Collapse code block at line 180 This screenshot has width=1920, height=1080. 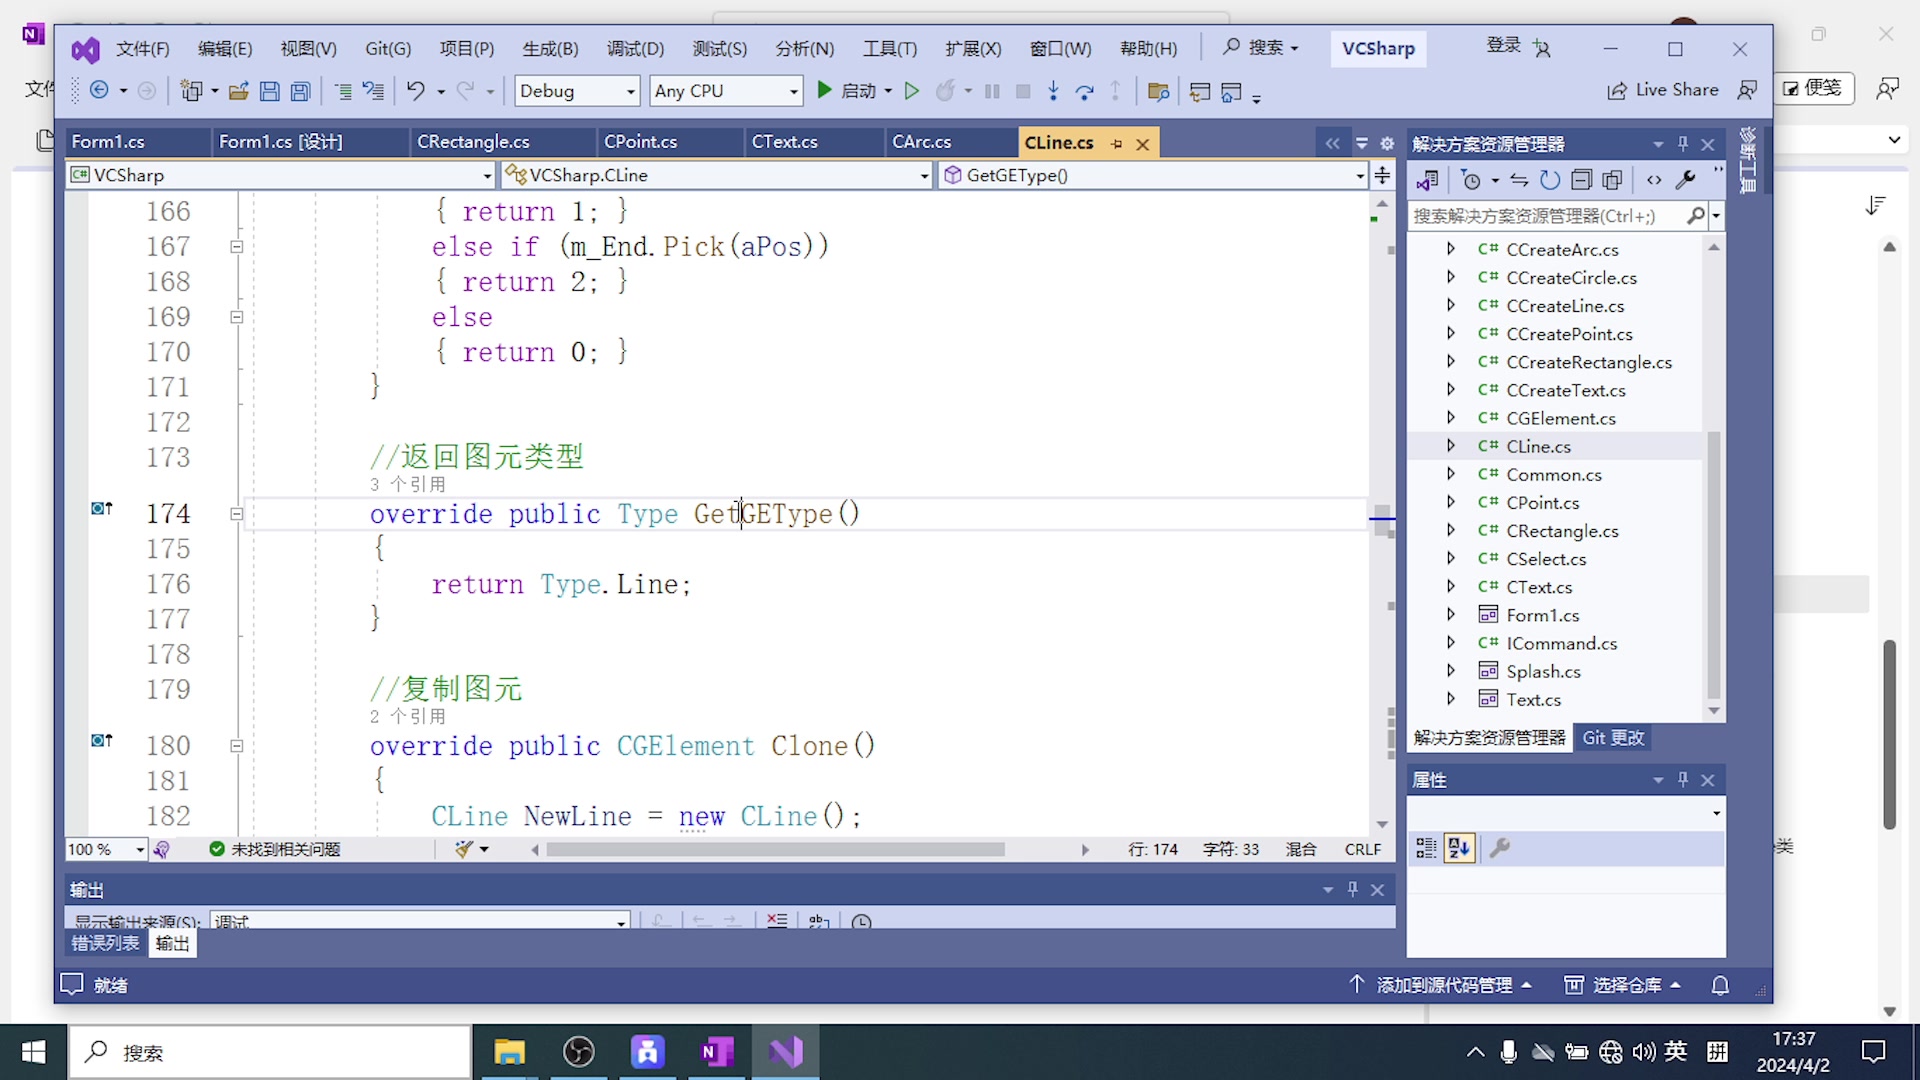click(237, 746)
